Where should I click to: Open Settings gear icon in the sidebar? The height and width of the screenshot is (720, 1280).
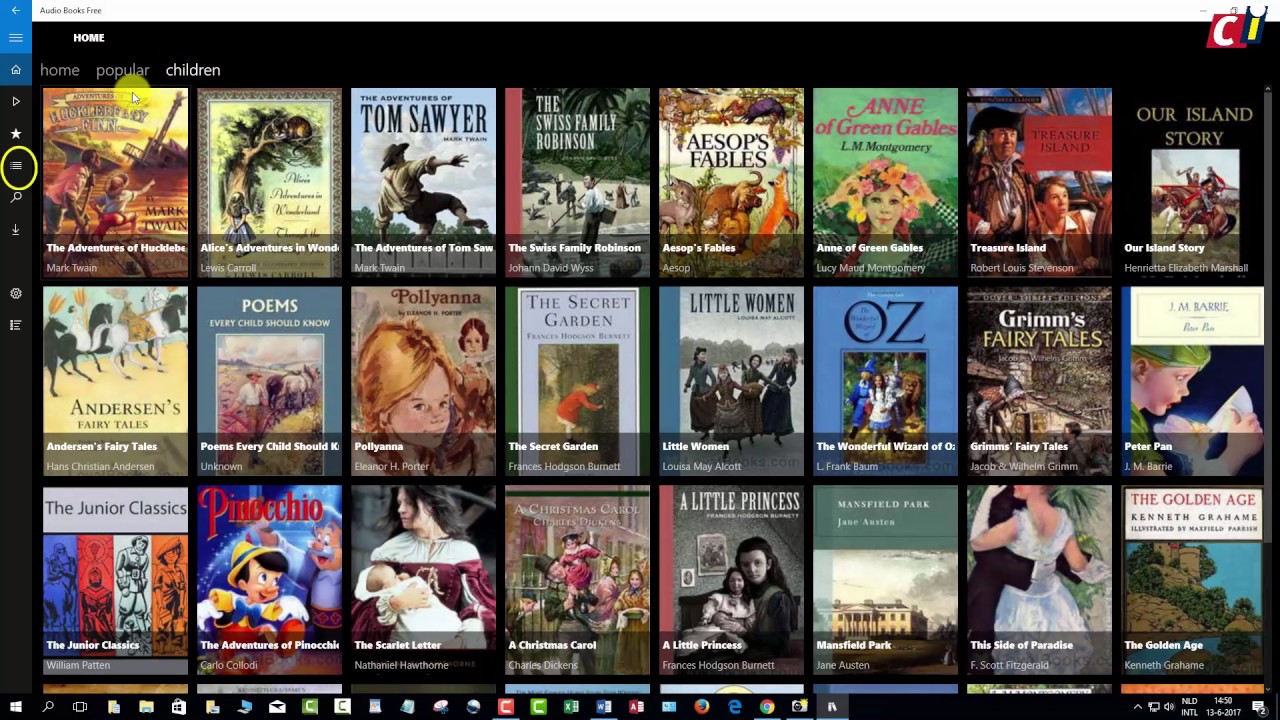tap(16, 293)
